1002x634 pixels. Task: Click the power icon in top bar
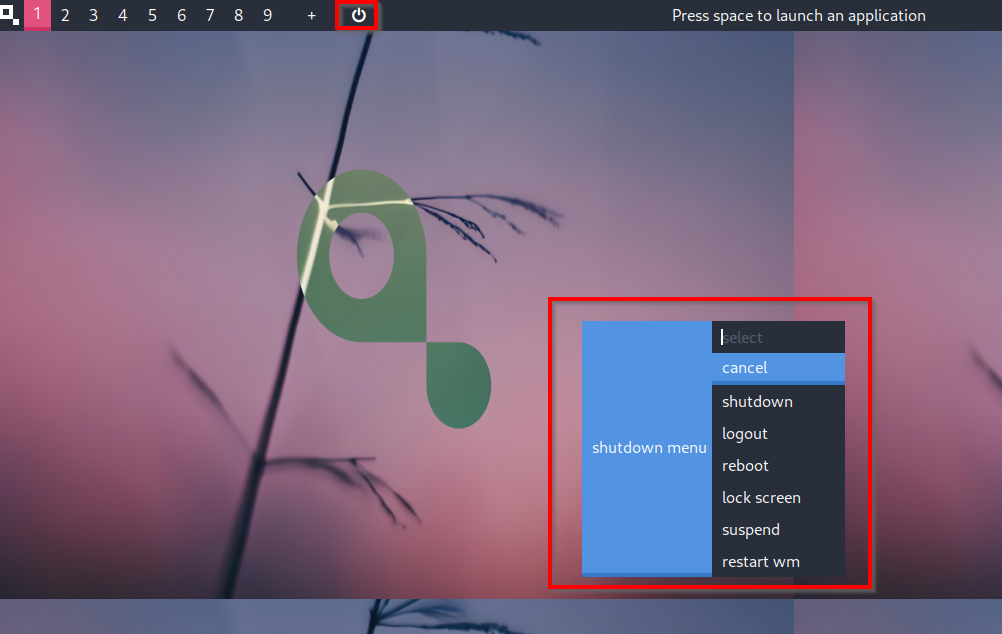(x=358, y=15)
